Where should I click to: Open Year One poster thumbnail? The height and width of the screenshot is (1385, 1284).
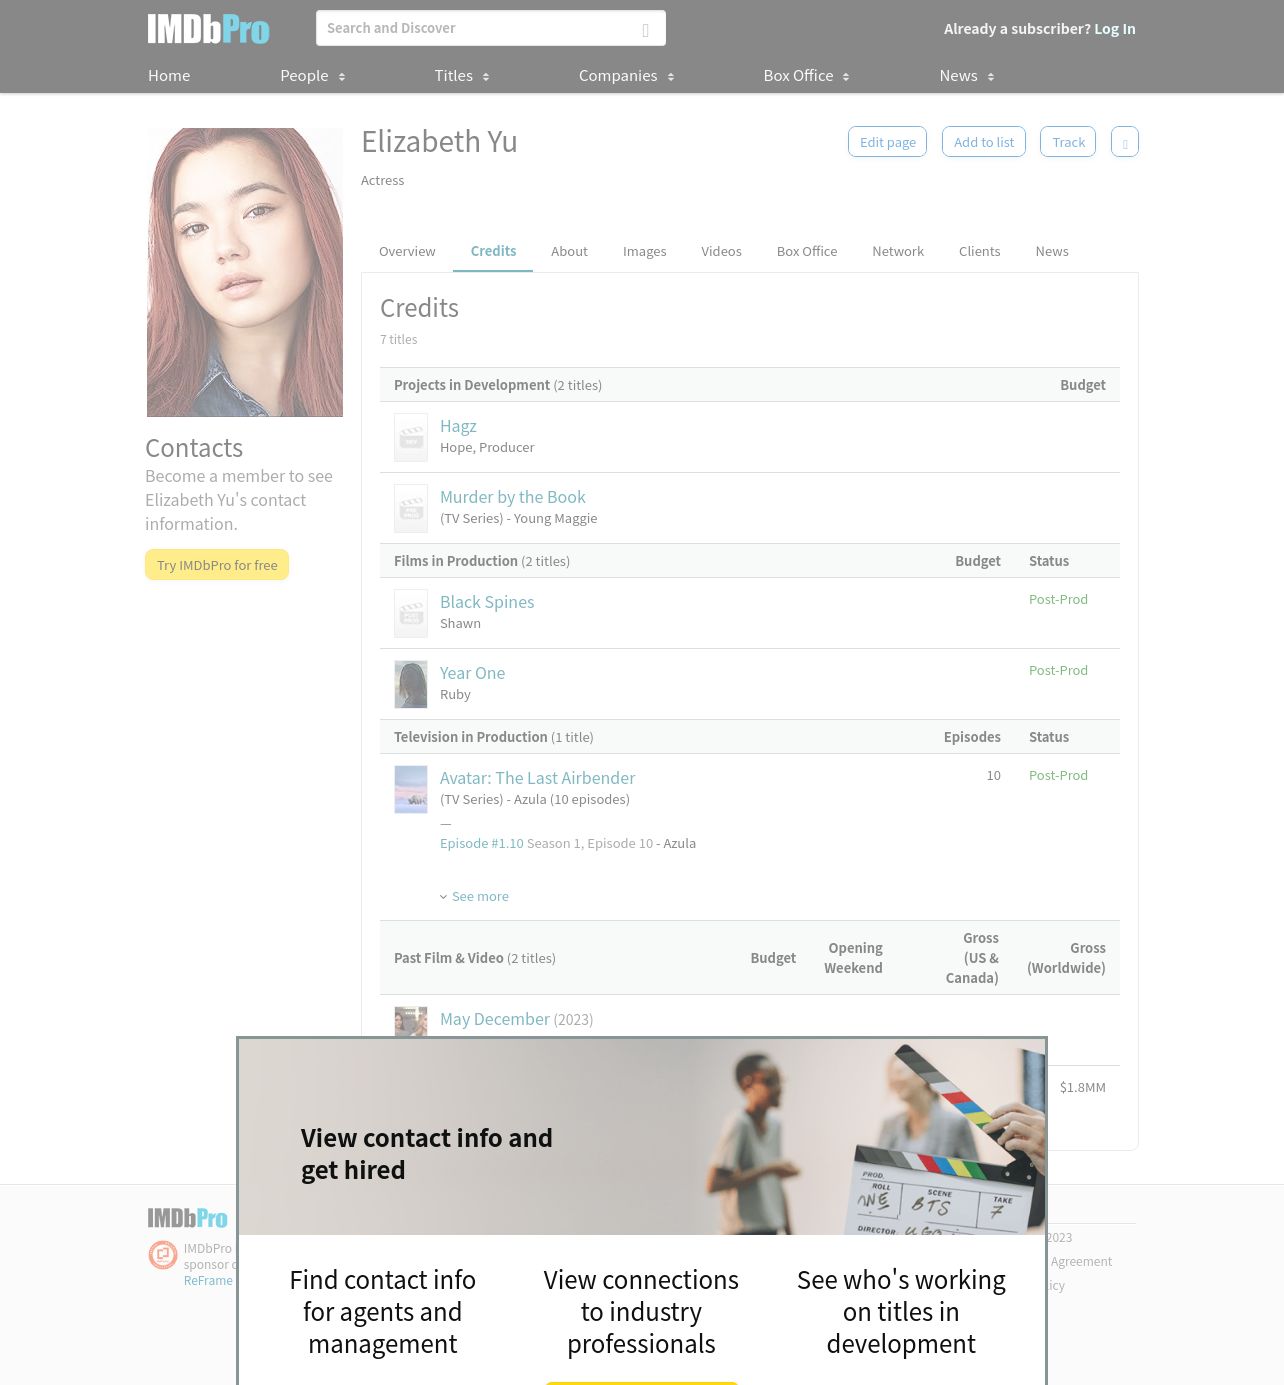pyautogui.click(x=411, y=684)
